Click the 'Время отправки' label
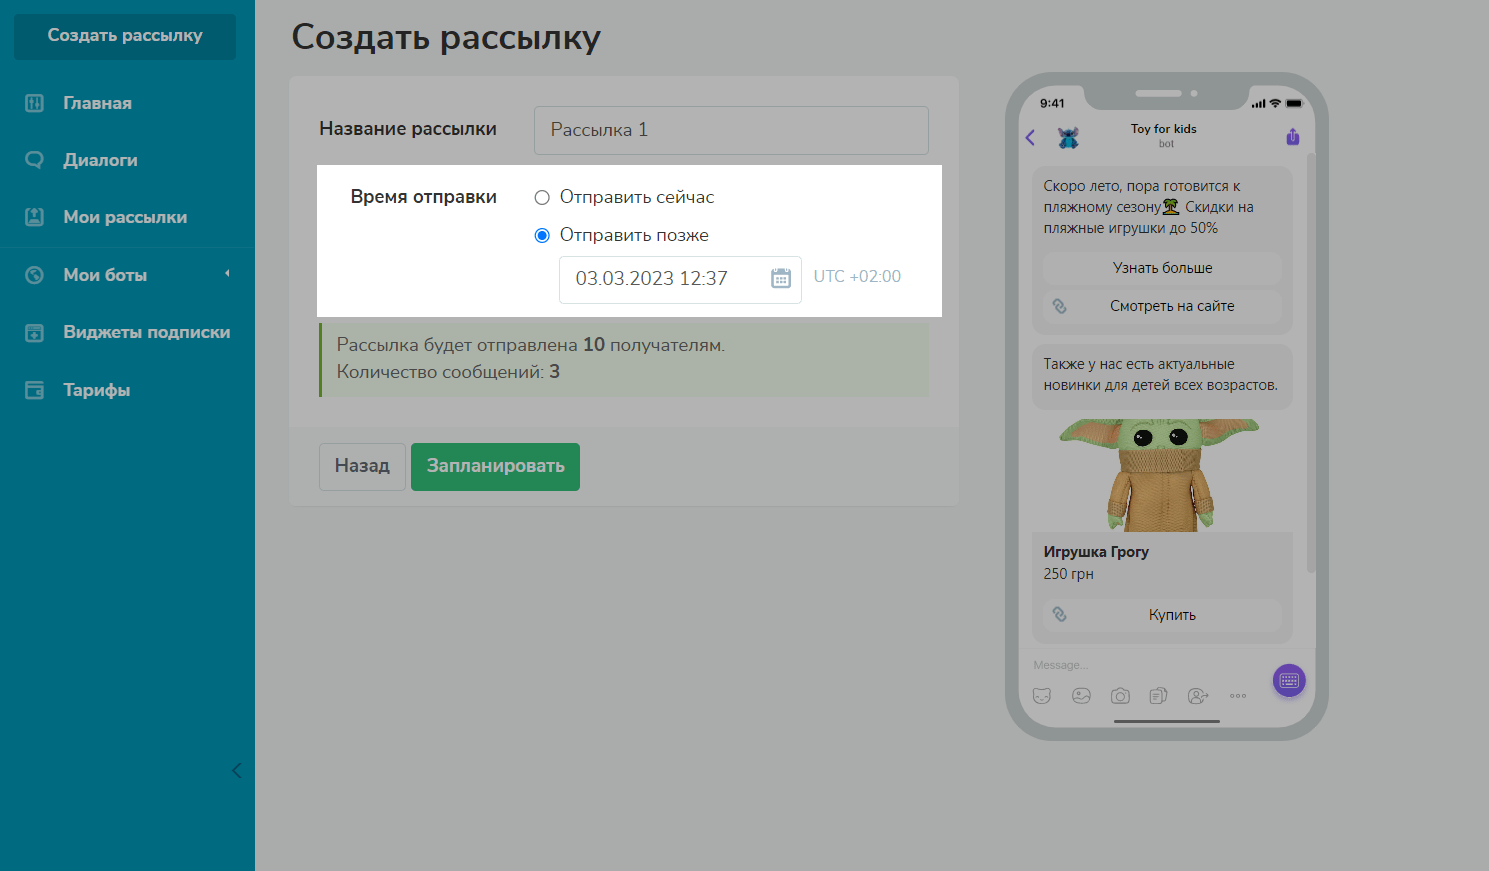The height and width of the screenshot is (871, 1489). [x=424, y=197]
